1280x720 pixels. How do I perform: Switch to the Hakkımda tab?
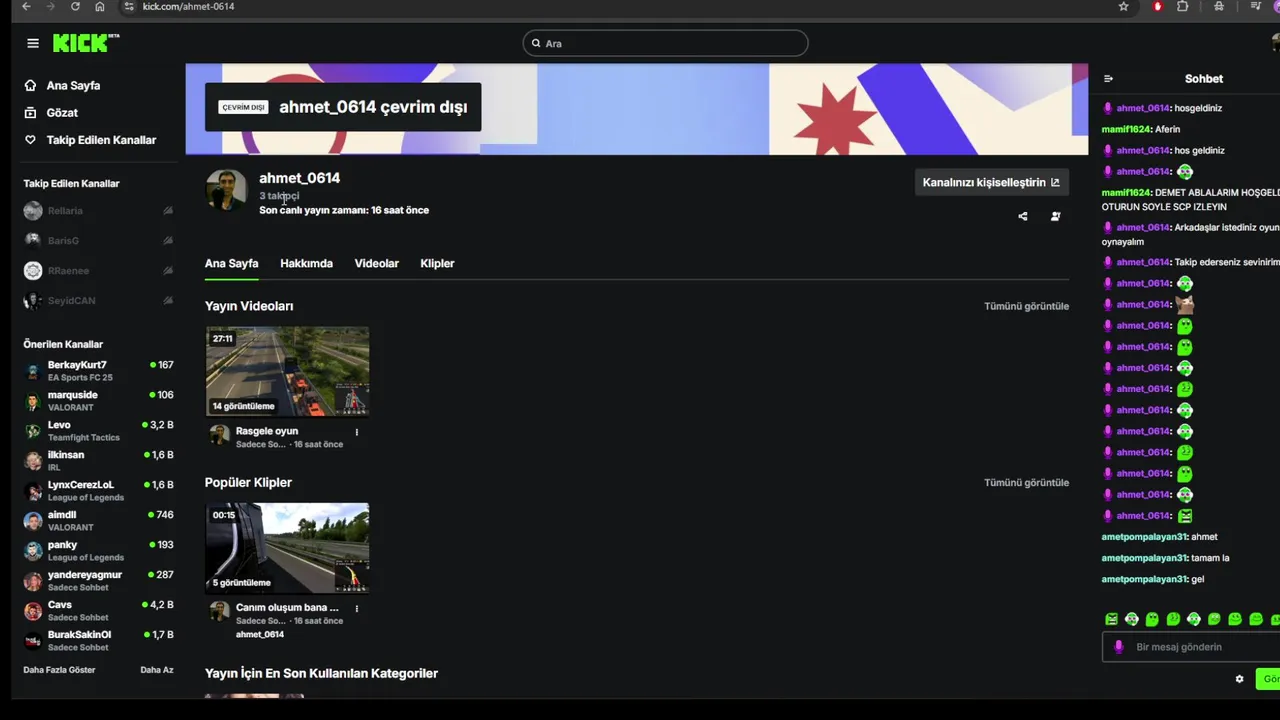(306, 264)
